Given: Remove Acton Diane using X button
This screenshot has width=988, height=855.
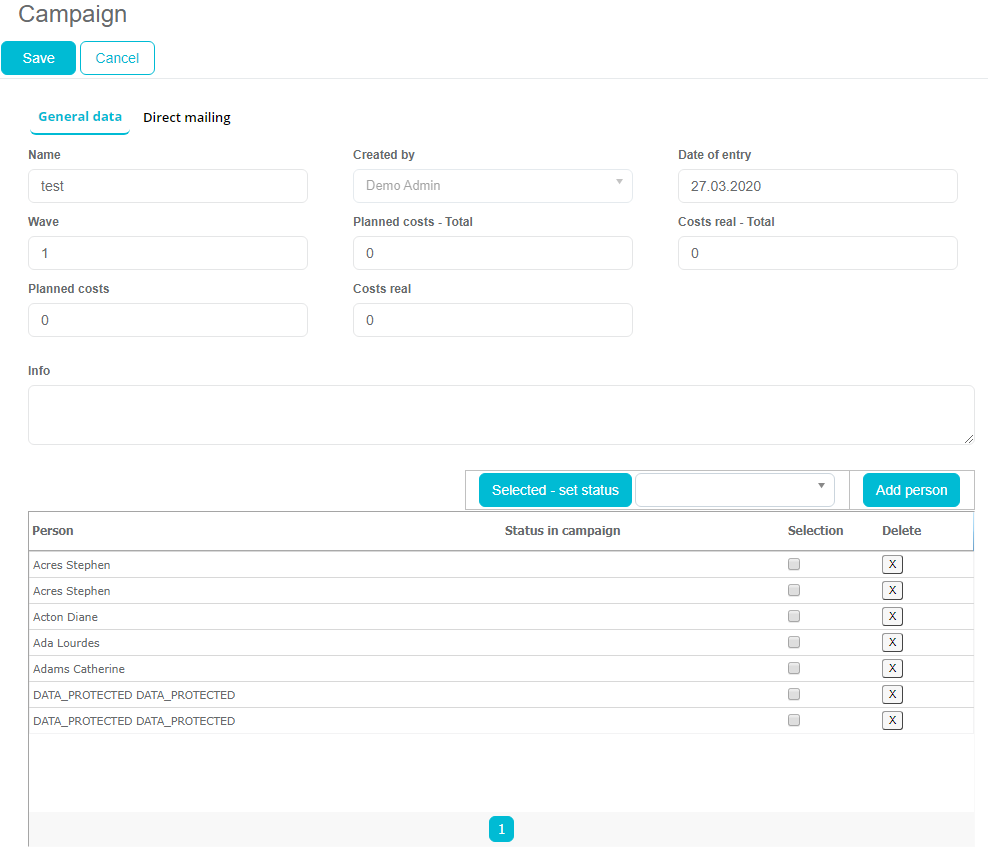Looking at the screenshot, I should (x=892, y=617).
